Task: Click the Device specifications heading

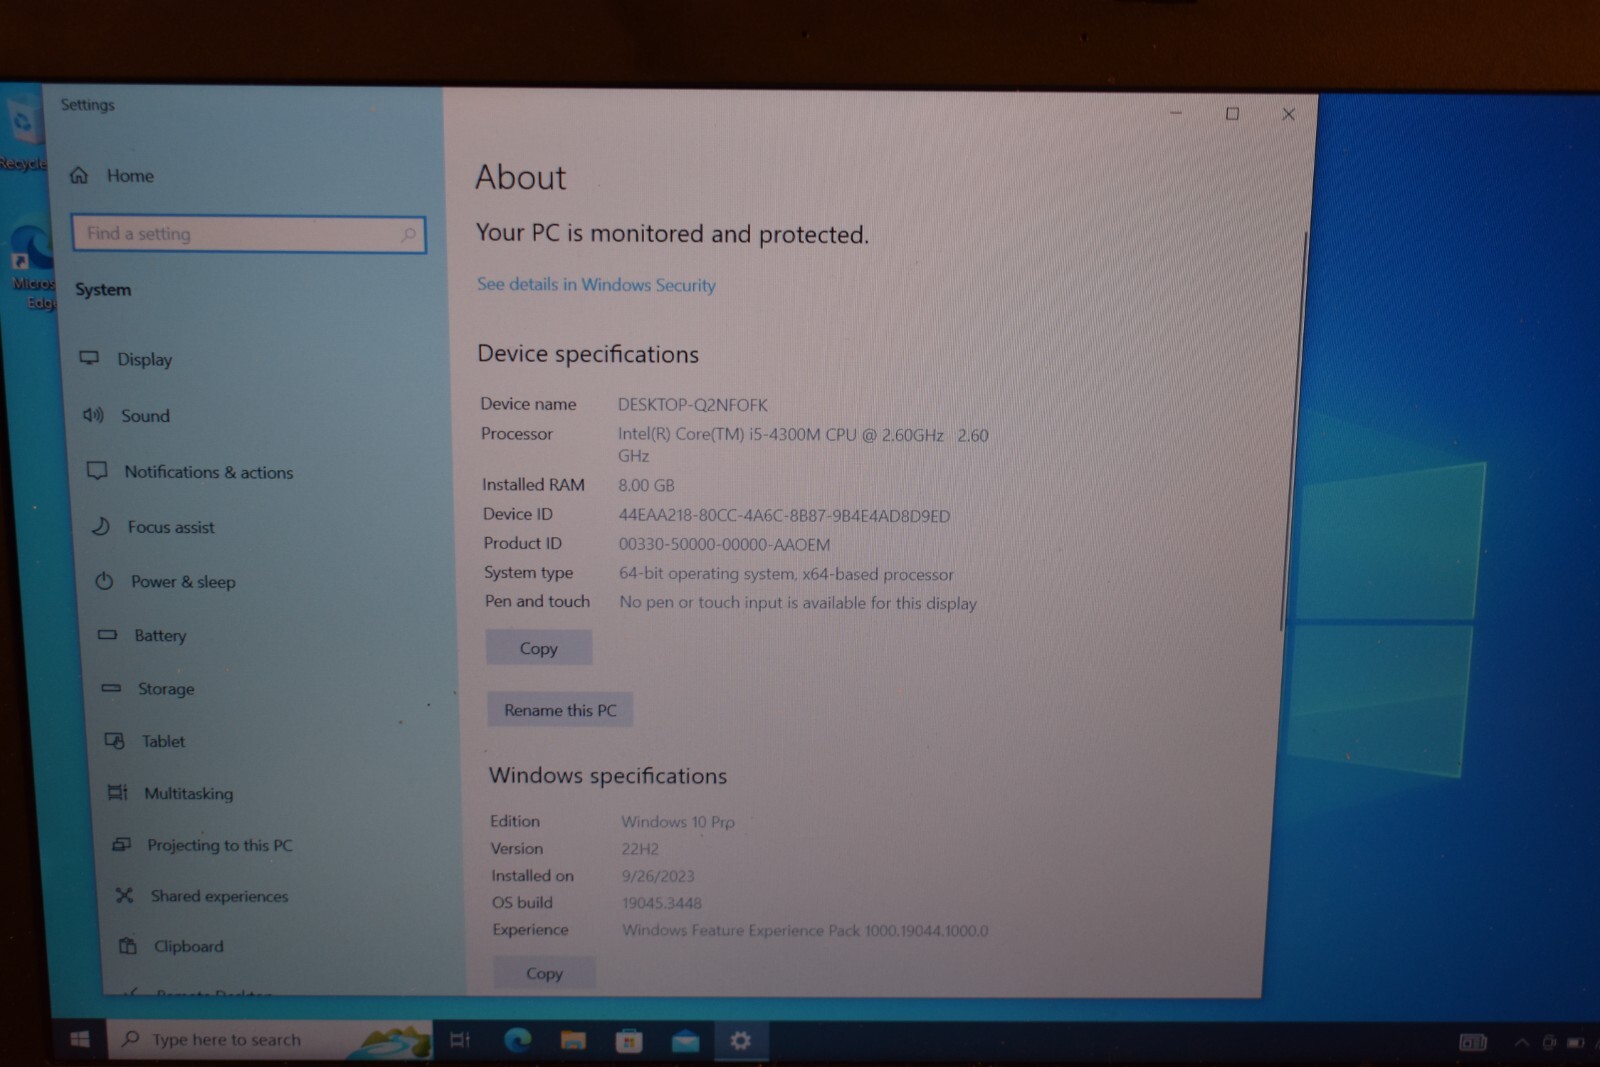Action: [x=588, y=354]
